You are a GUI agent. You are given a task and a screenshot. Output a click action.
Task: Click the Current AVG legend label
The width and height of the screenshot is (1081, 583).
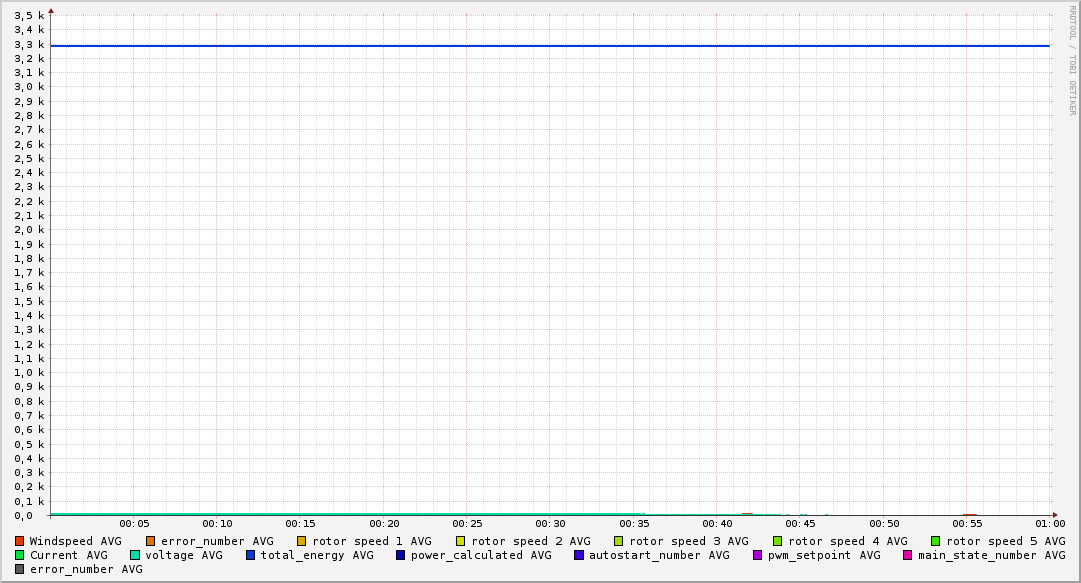coord(68,555)
